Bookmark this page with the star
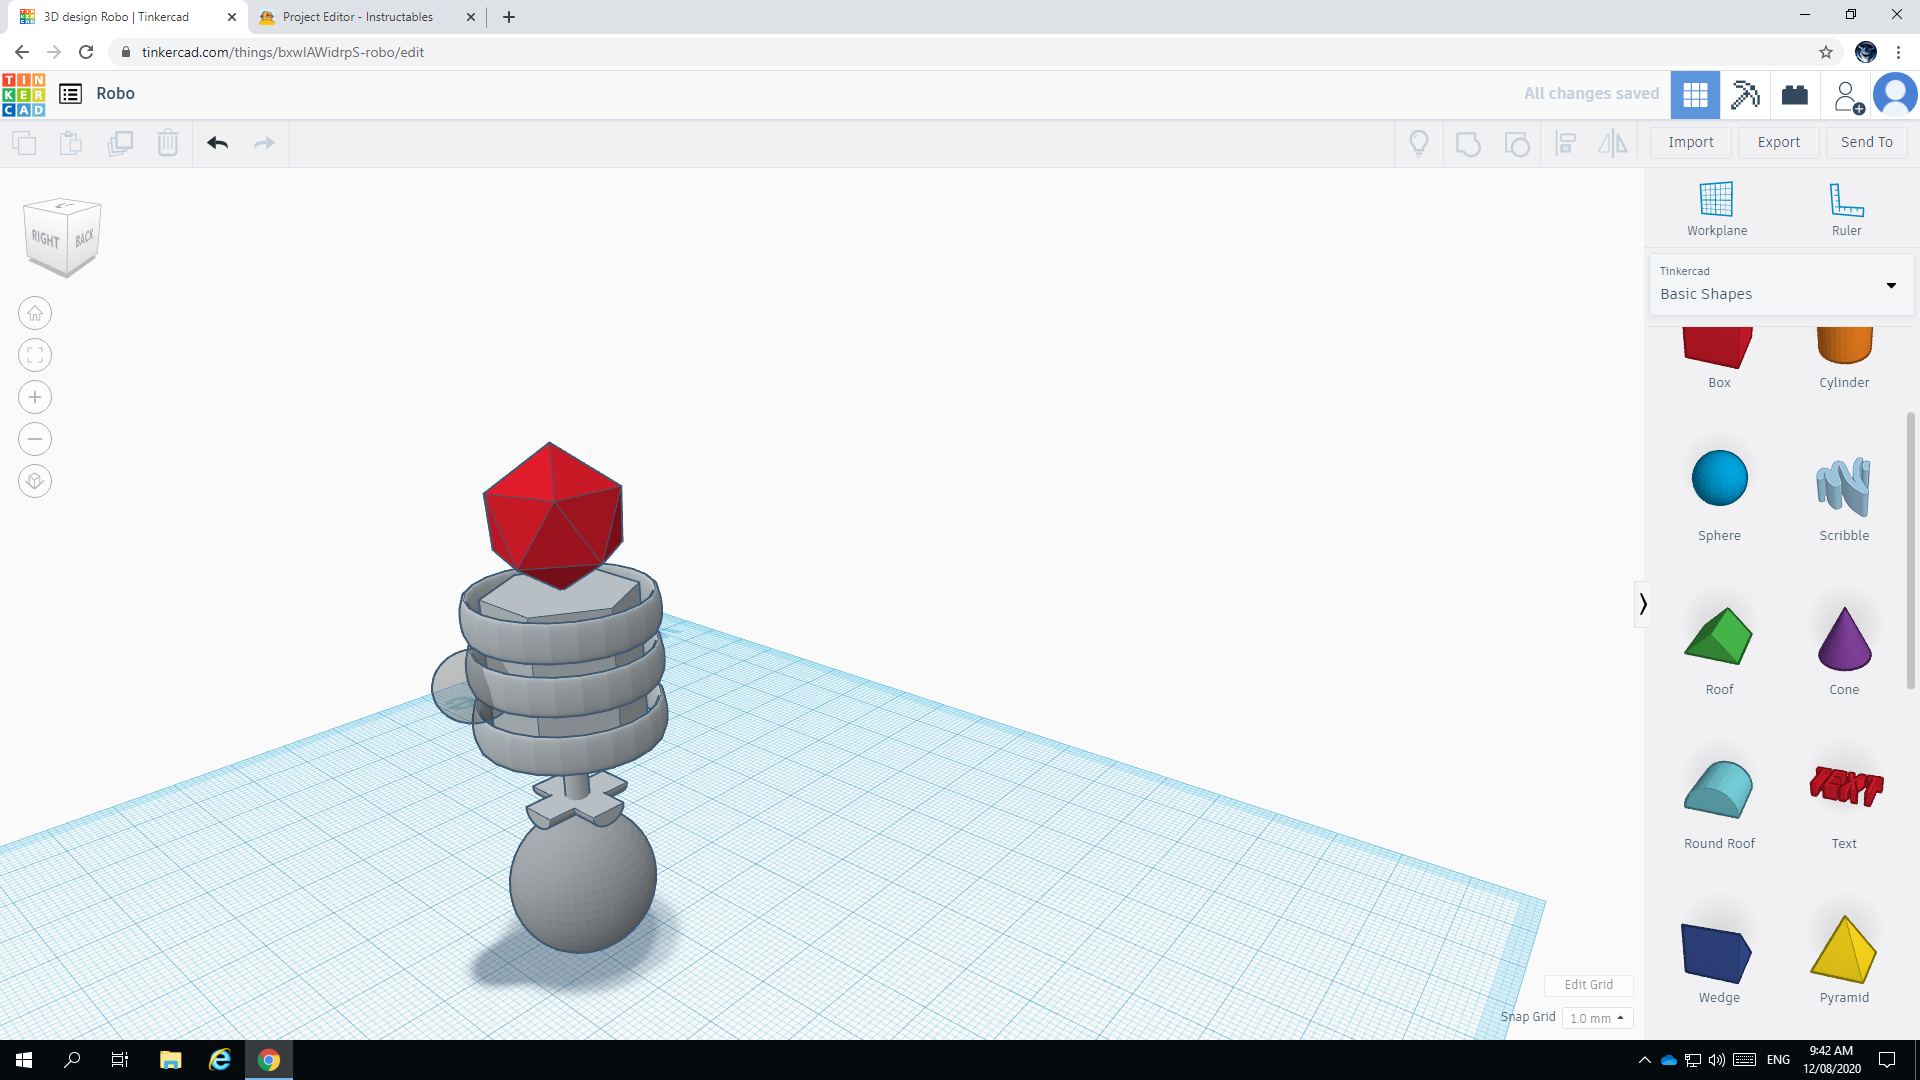The image size is (1920, 1080). (x=1826, y=52)
